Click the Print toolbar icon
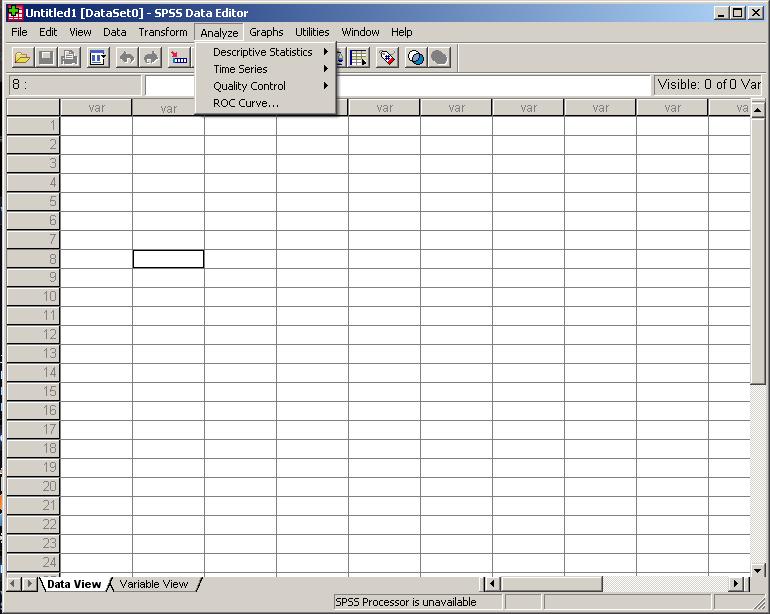Screen dimensions: 770x614 [69, 58]
